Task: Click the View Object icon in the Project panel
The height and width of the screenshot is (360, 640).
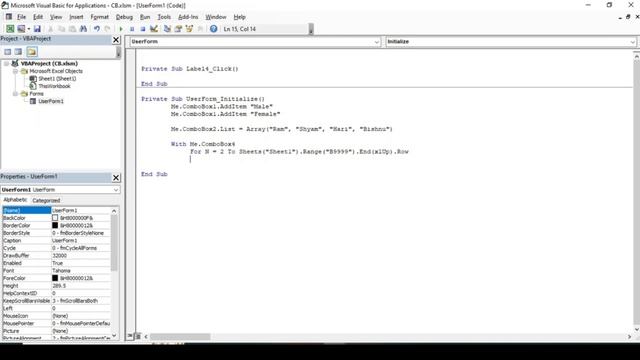Action: point(18,52)
